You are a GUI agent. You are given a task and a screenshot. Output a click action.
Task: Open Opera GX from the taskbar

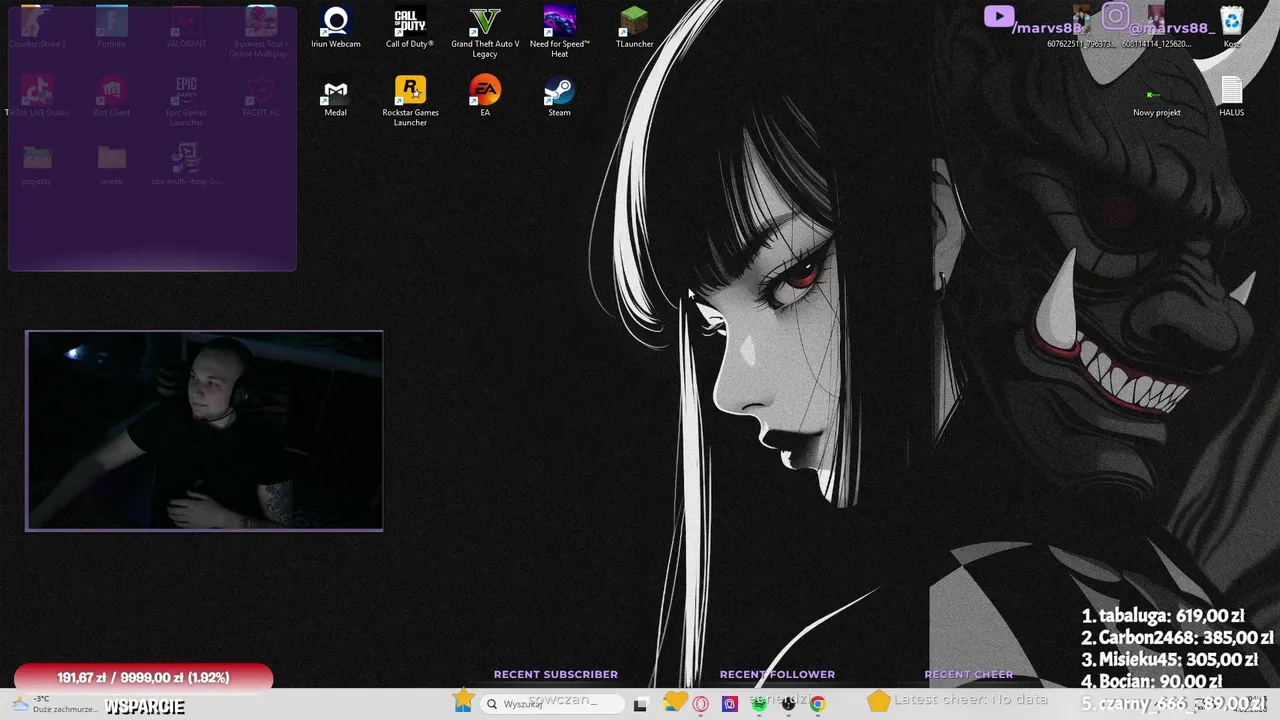coord(700,704)
